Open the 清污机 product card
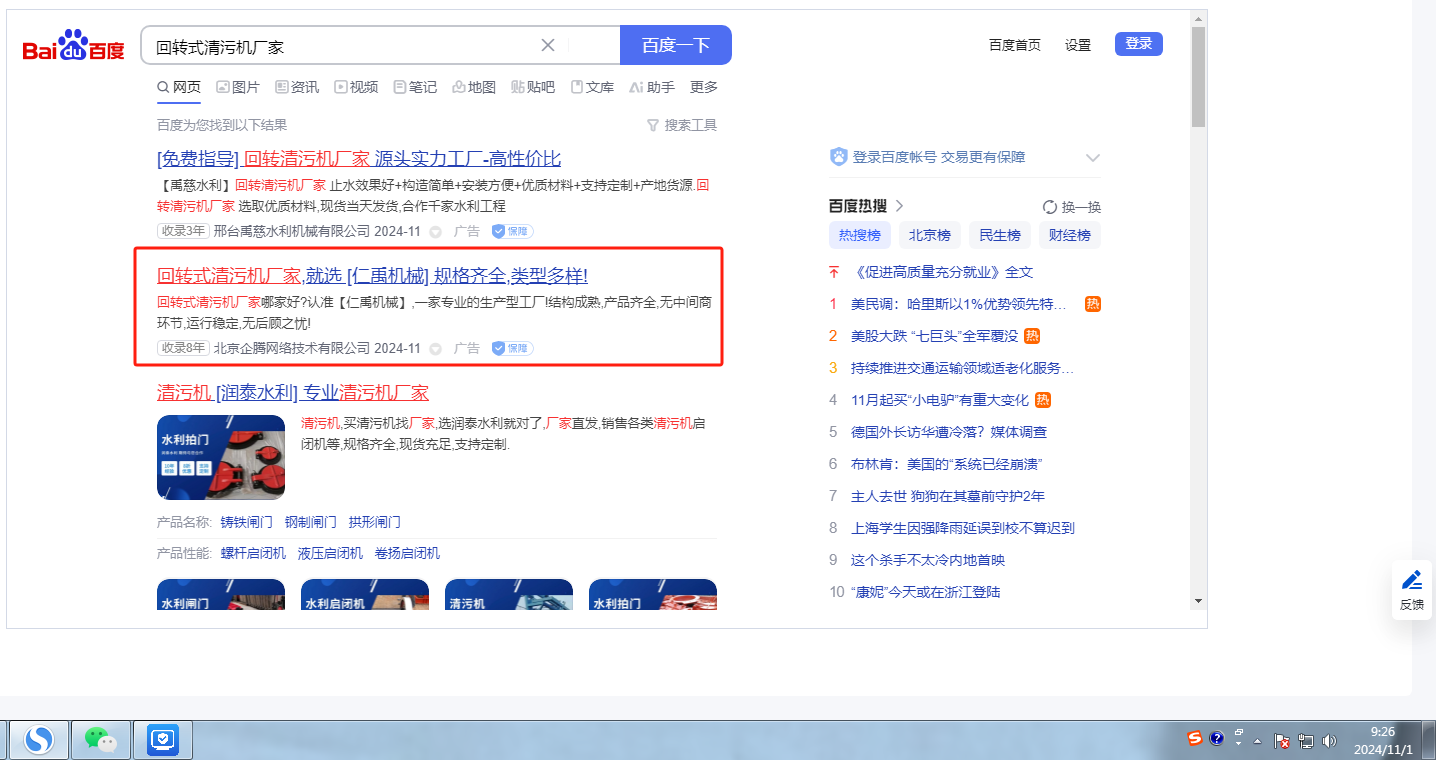 pyautogui.click(x=509, y=594)
